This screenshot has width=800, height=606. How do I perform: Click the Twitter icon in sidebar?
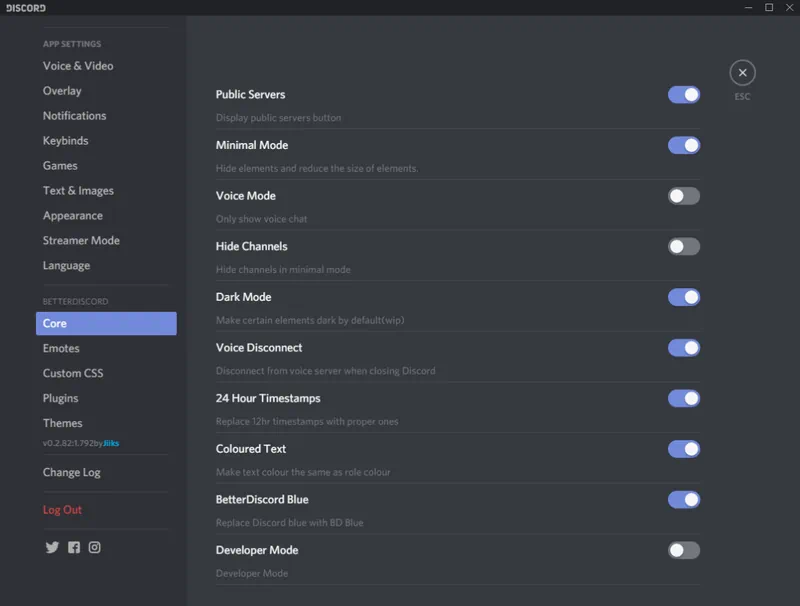click(52, 548)
